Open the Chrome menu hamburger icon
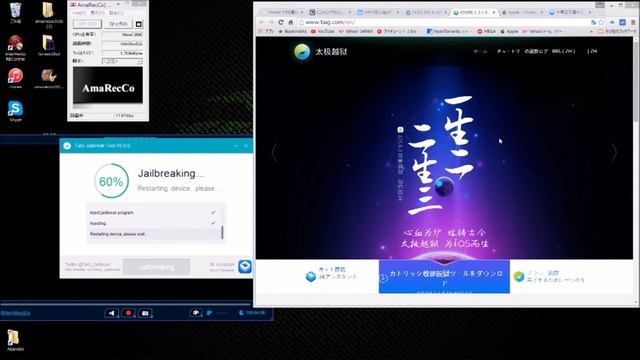Image resolution: width=640 pixels, height=360 pixels. (633, 22)
